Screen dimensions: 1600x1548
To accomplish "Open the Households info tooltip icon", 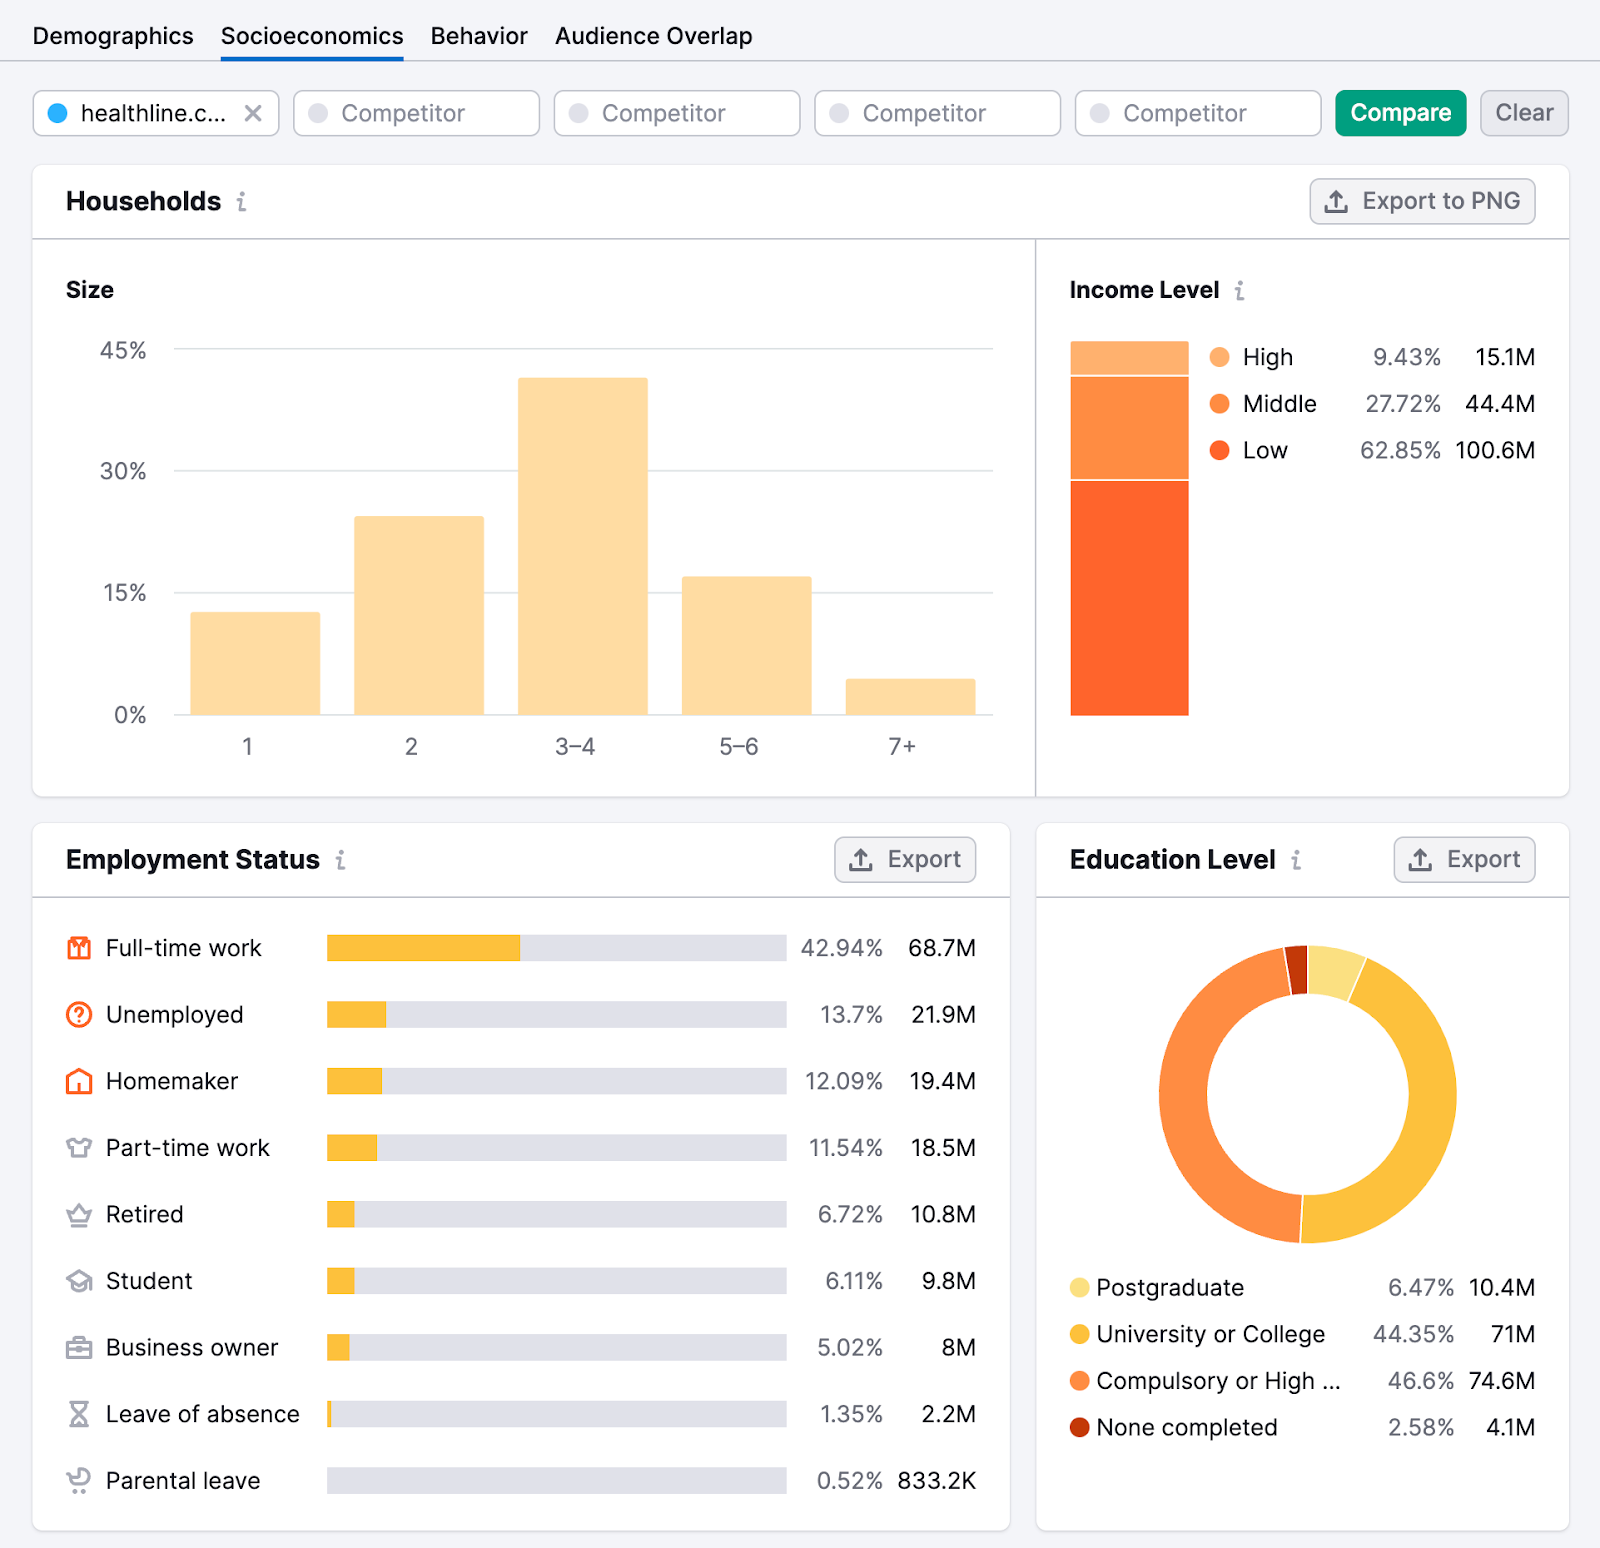I will pos(240,202).
